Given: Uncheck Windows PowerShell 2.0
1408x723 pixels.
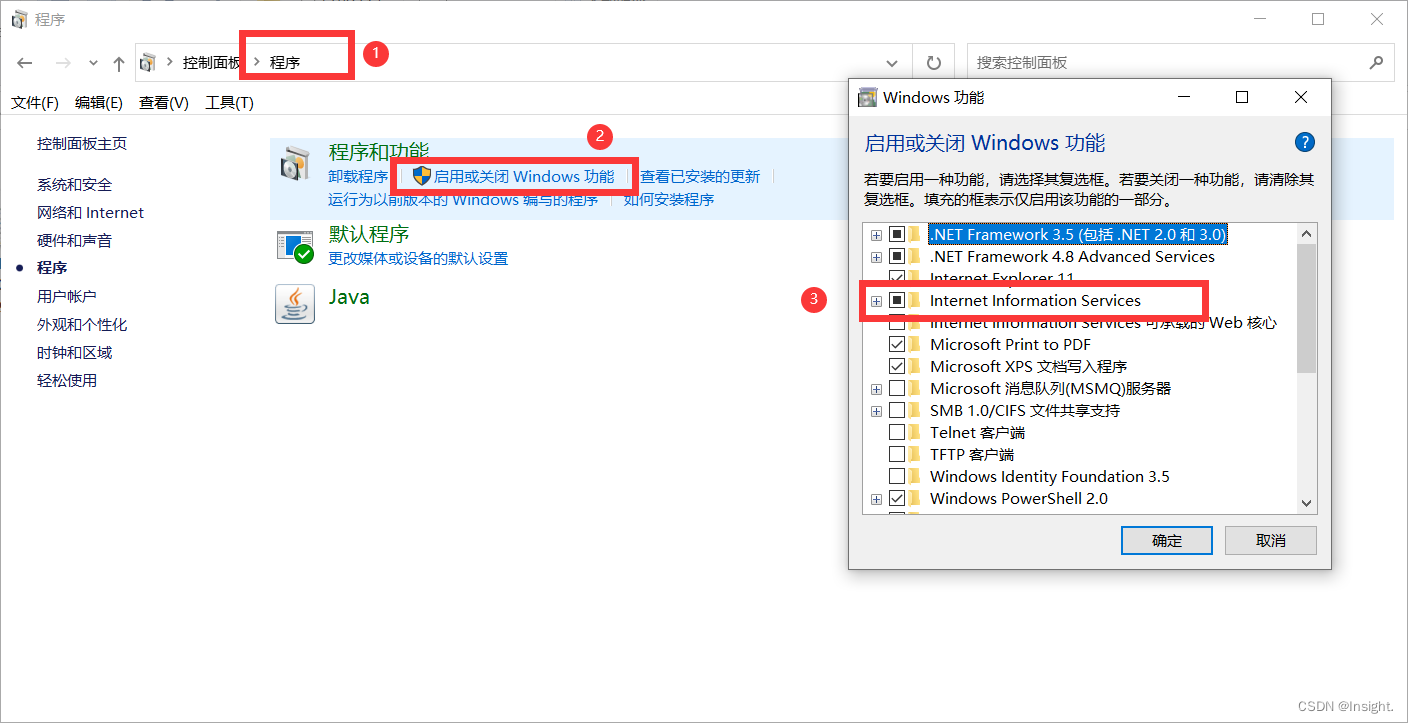Looking at the screenshot, I should [897, 498].
